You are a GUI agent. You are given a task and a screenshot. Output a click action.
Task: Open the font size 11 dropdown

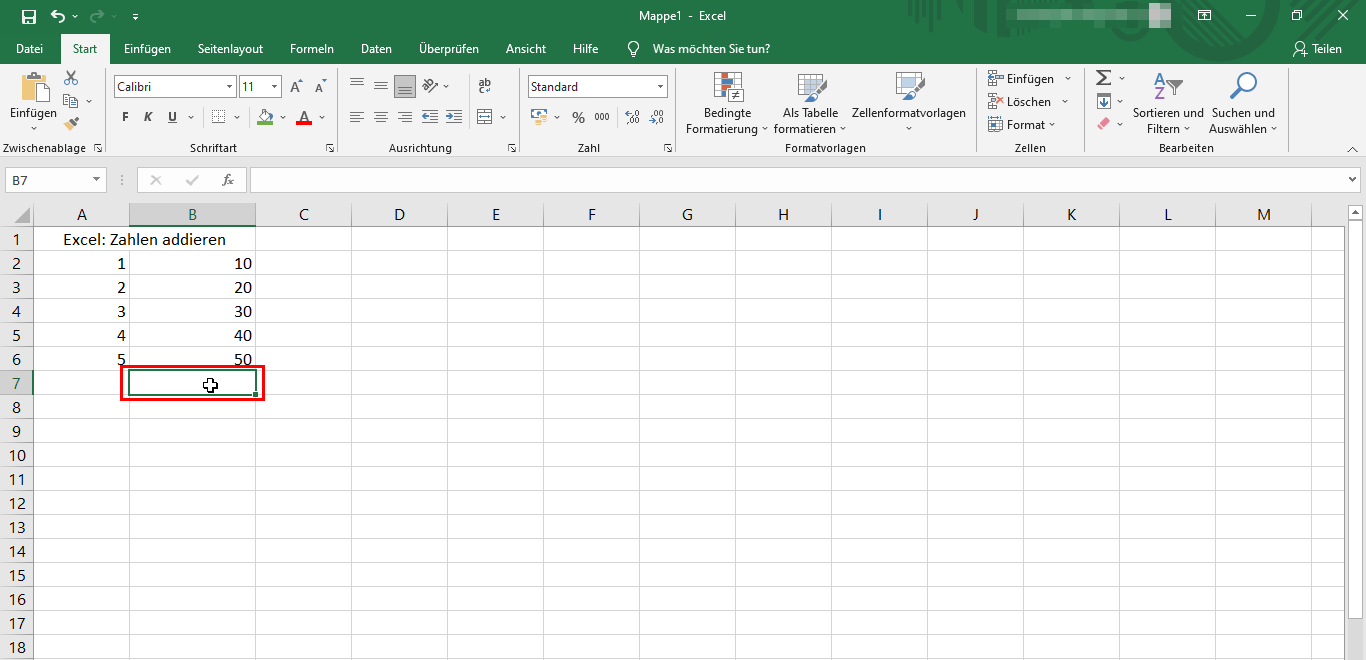tap(274, 87)
